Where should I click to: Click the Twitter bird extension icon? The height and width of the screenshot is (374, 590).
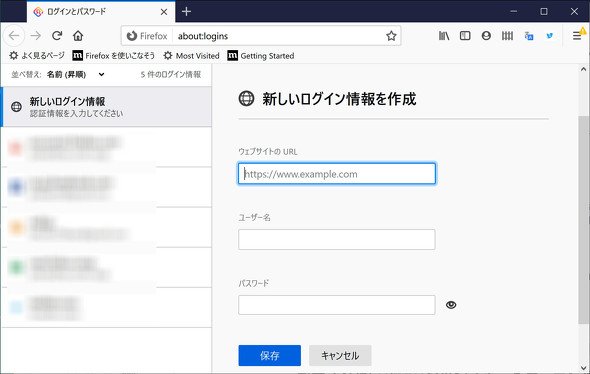coord(550,36)
